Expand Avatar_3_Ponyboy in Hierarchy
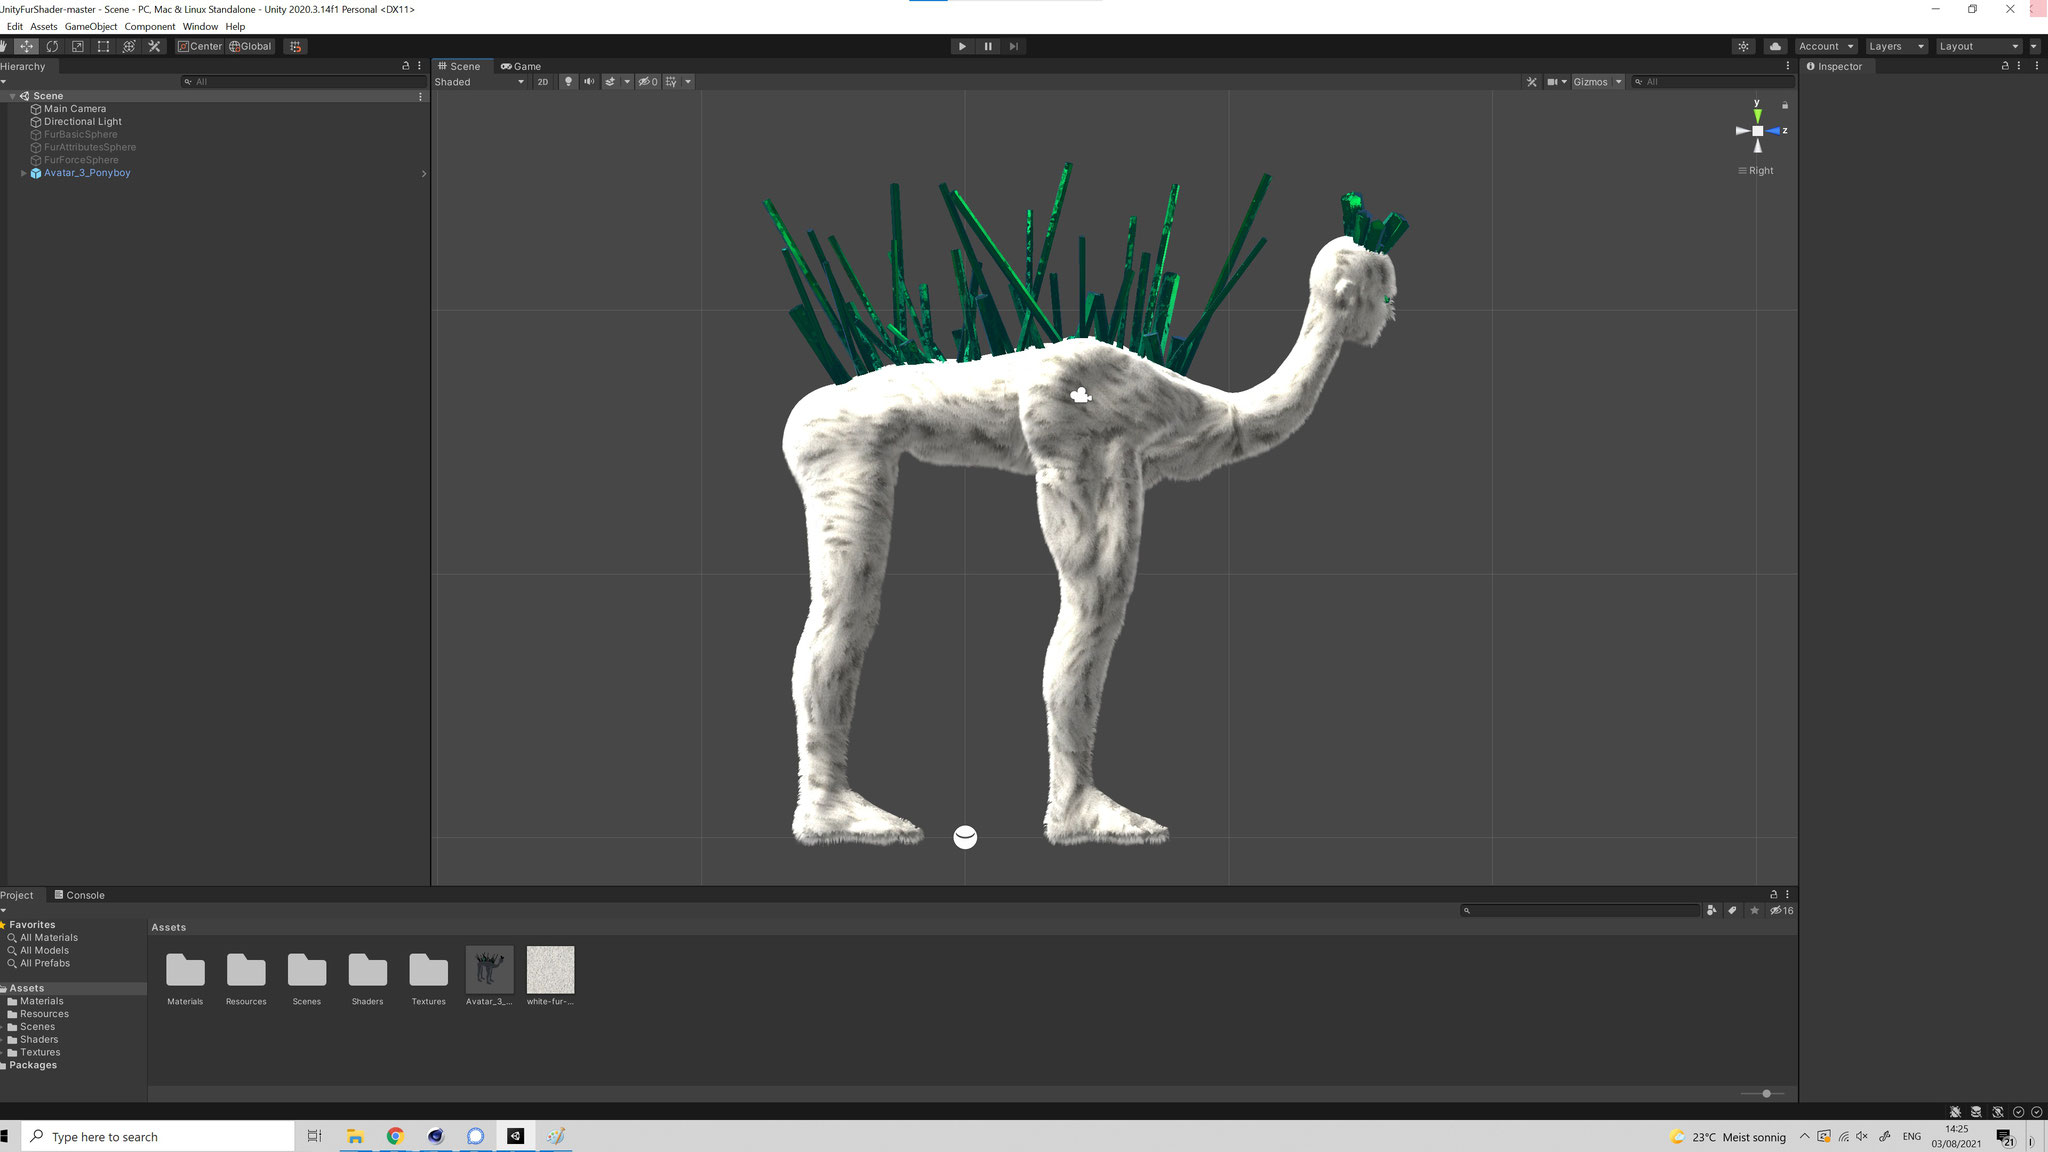This screenshot has height=1152, width=2048. point(23,173)
